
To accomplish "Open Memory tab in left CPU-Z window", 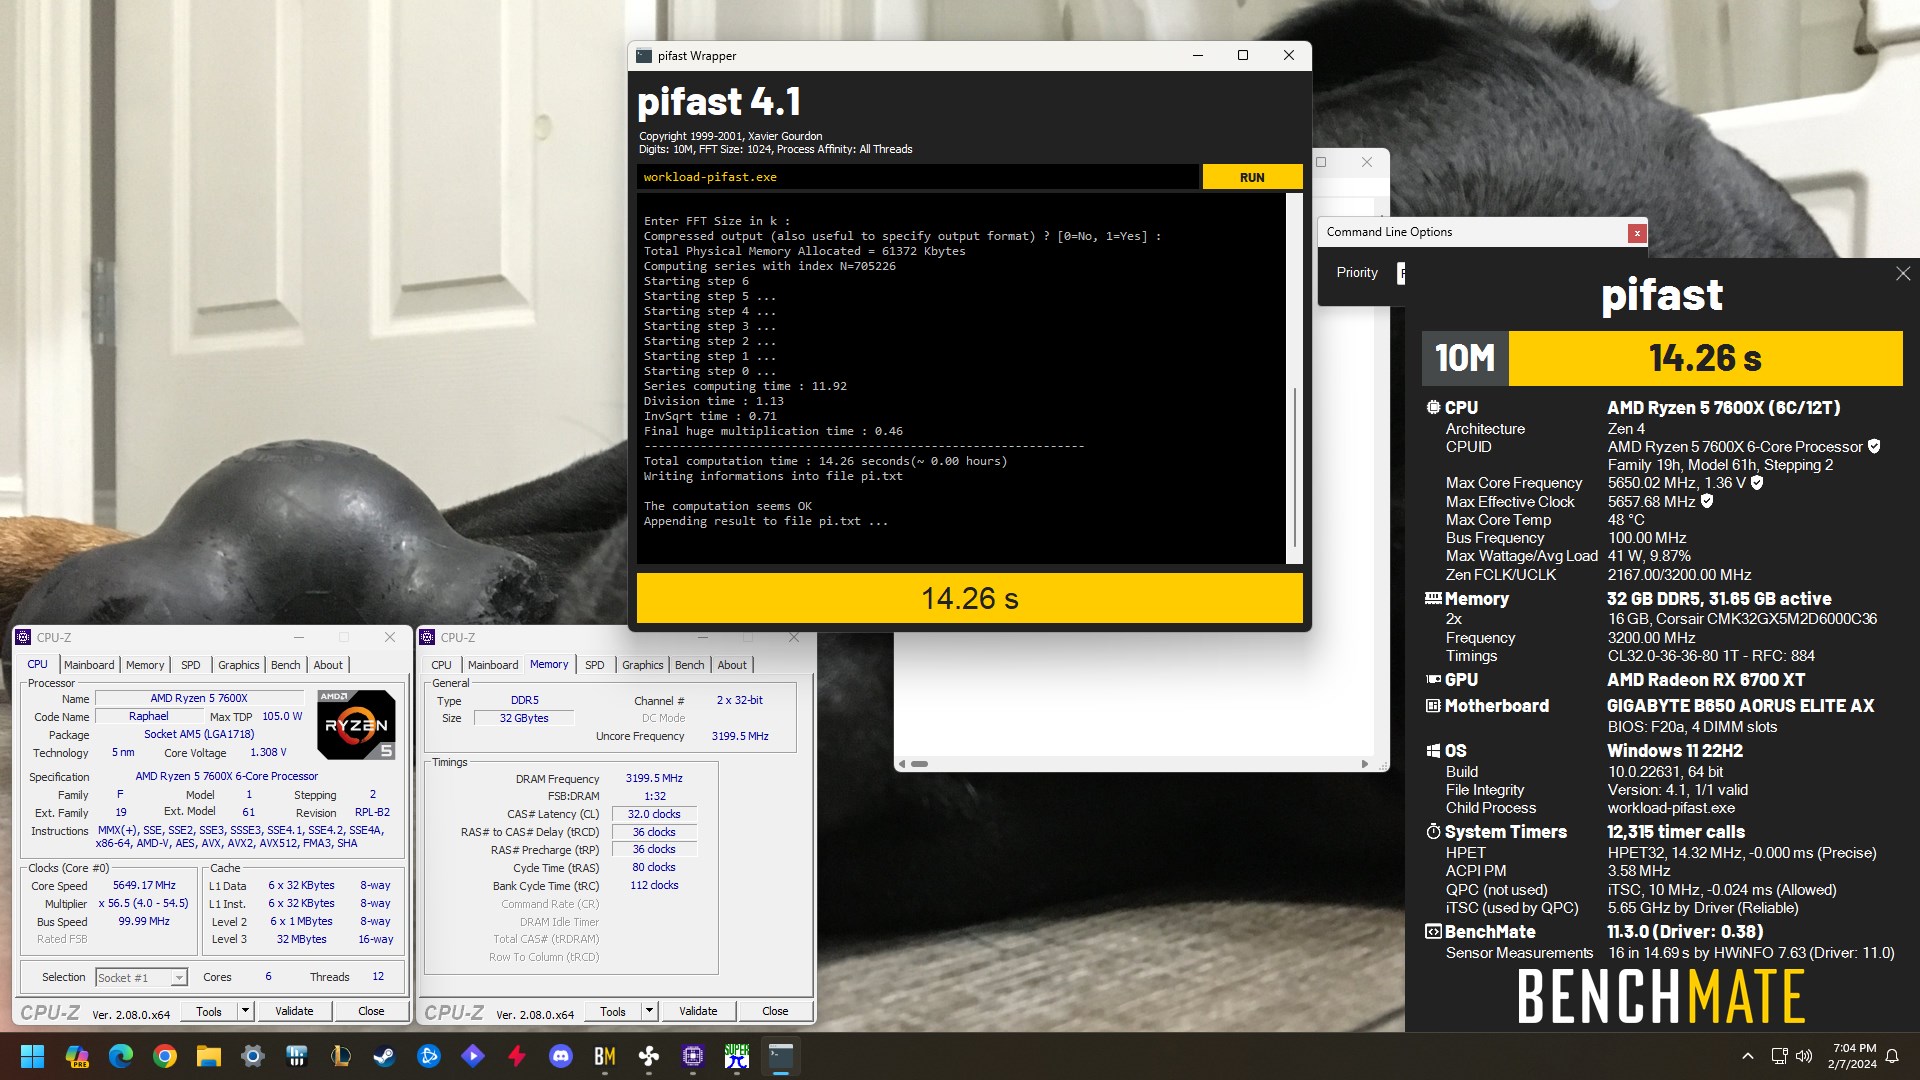I will (145, 665).
